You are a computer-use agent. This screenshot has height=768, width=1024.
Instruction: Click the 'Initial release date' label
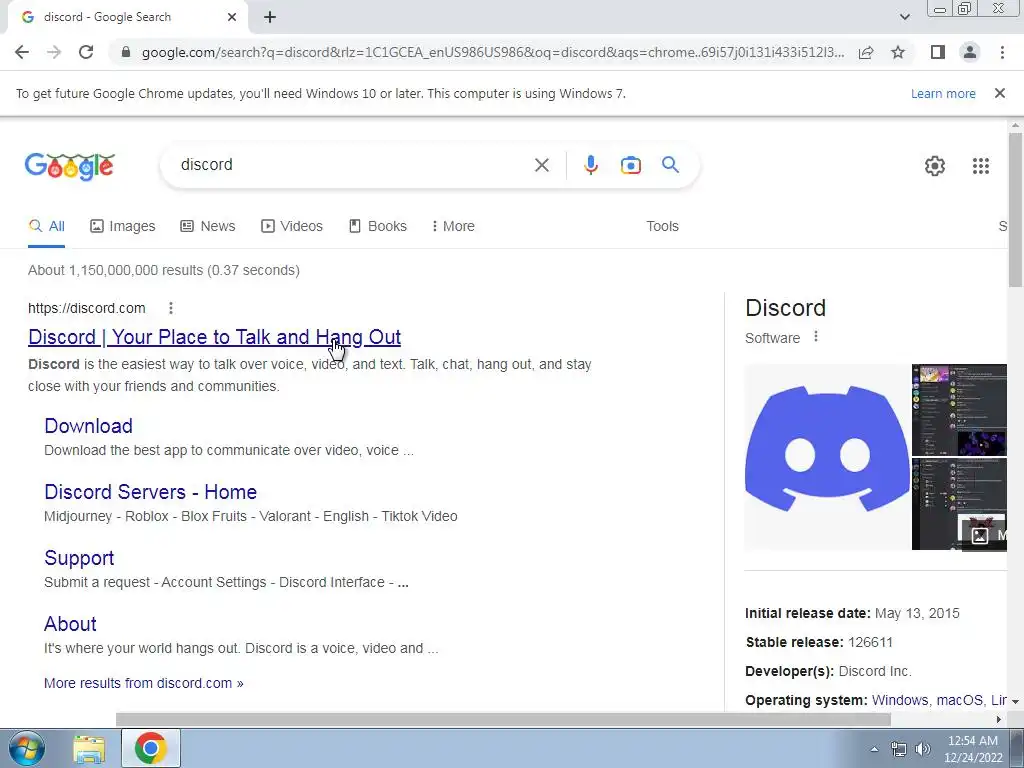pyautogui.click(x=808, y=613)
